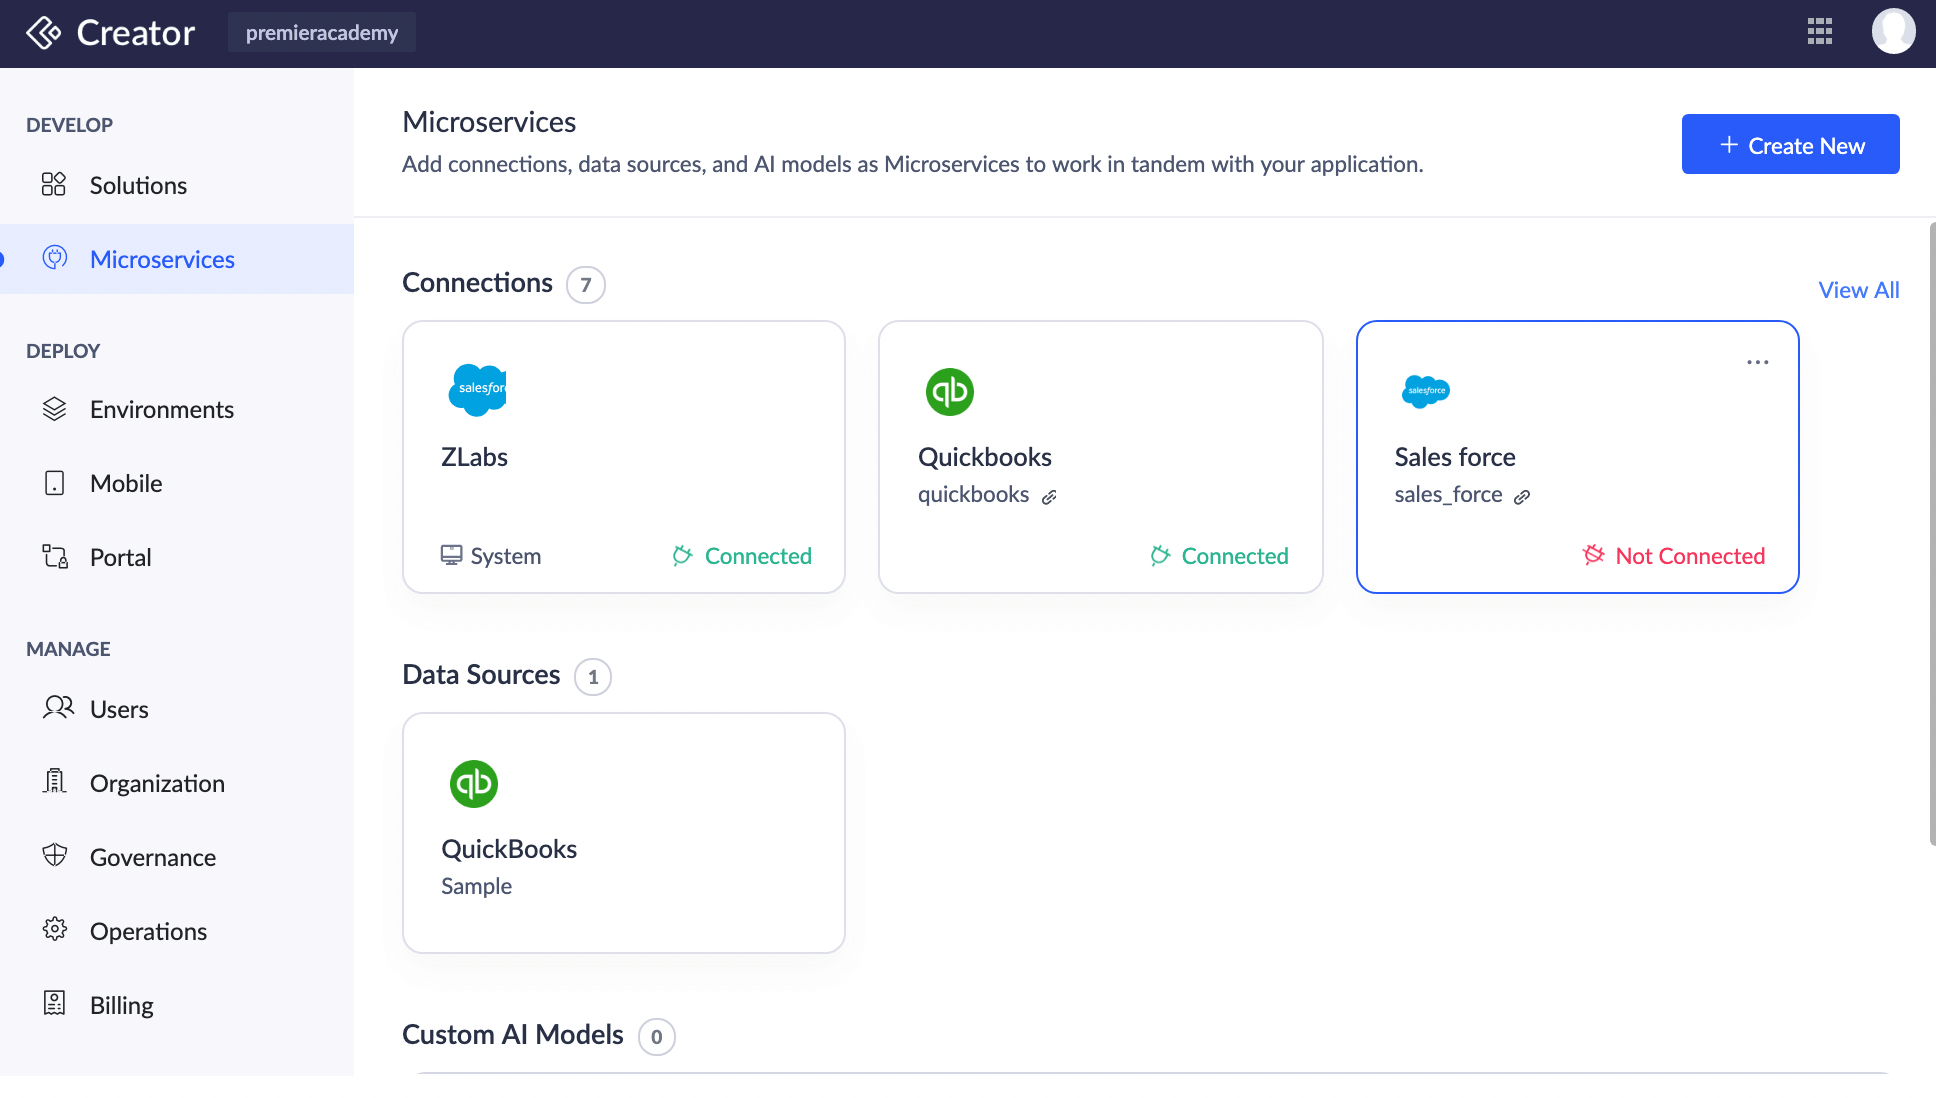Click the Not Connected status icon

(x=1593, y=555)
